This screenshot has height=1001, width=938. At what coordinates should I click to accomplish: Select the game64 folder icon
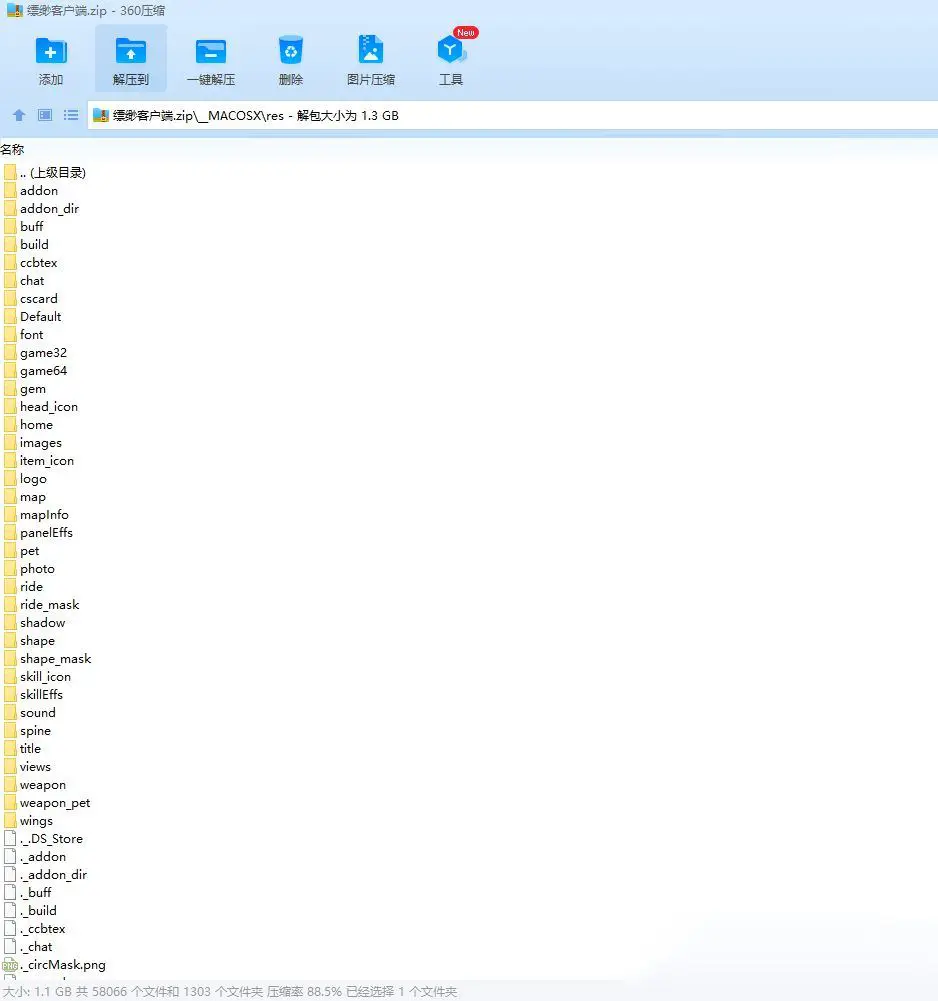pyautogui.click(x=10, y=371)
